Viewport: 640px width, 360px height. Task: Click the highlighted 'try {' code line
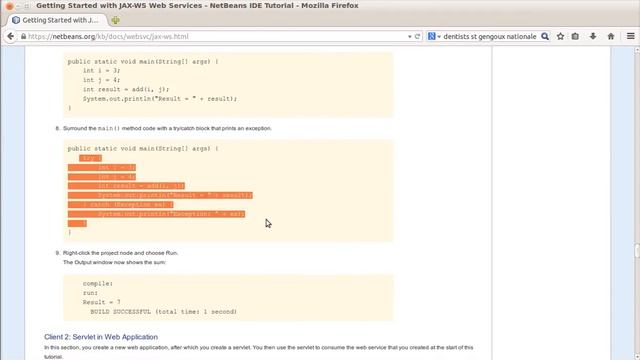(91, 158)
